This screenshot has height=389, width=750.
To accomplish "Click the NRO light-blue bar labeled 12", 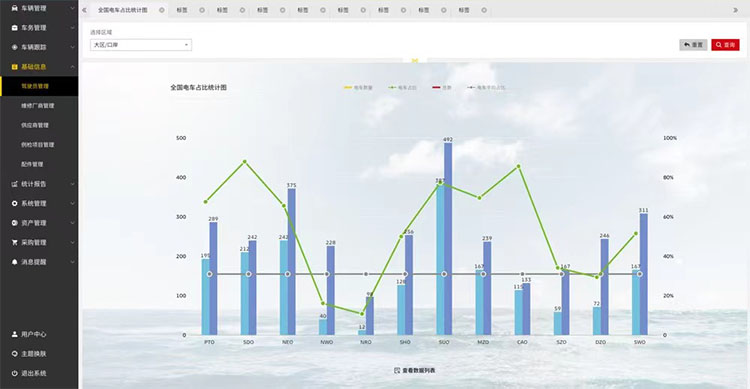I will click(x=362, y=333).
